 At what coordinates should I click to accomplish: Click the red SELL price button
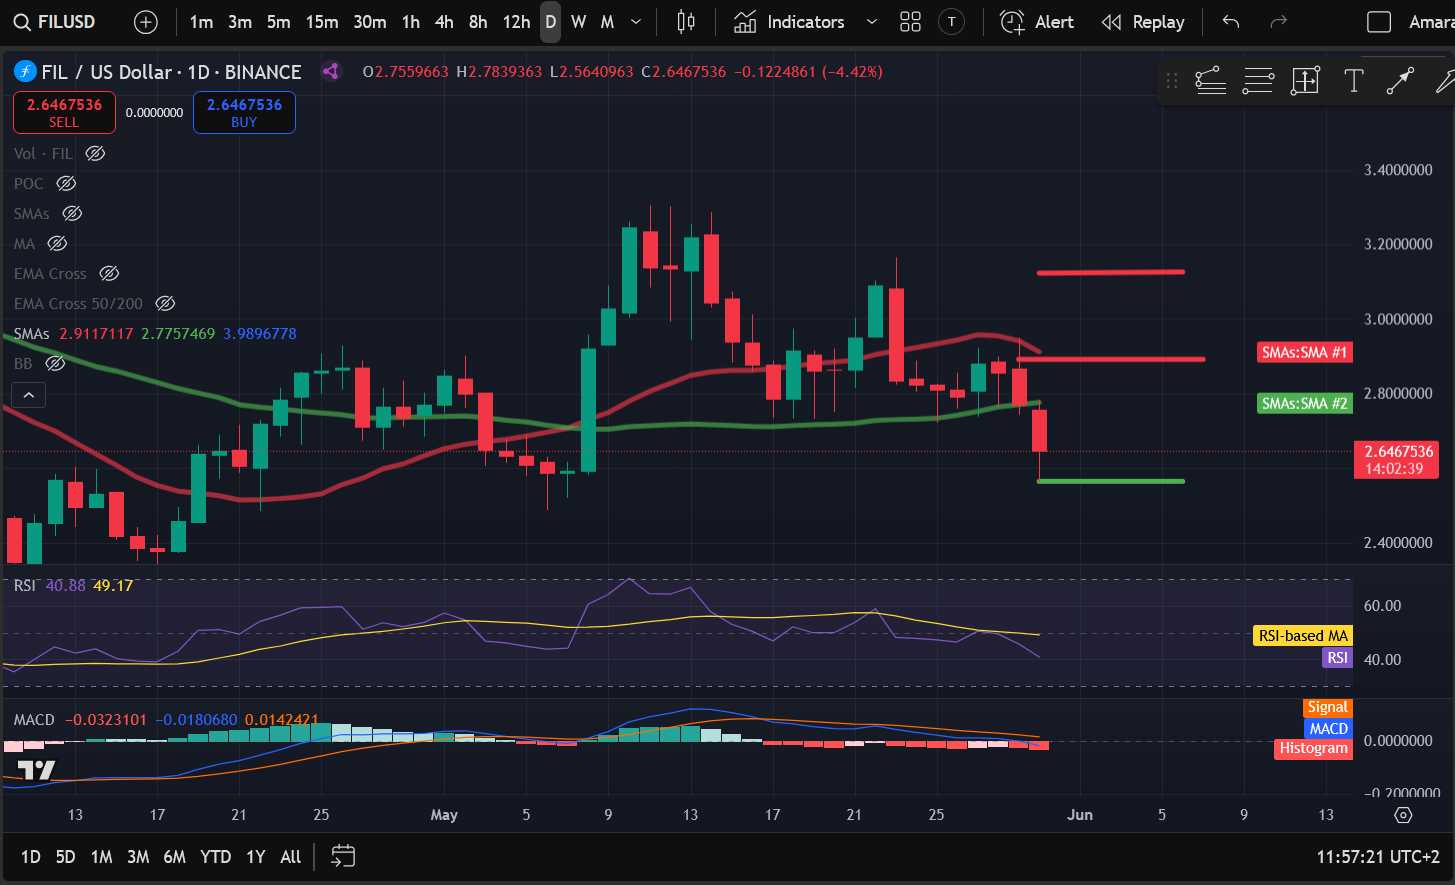pyautogui.click(x=64, y=112)
